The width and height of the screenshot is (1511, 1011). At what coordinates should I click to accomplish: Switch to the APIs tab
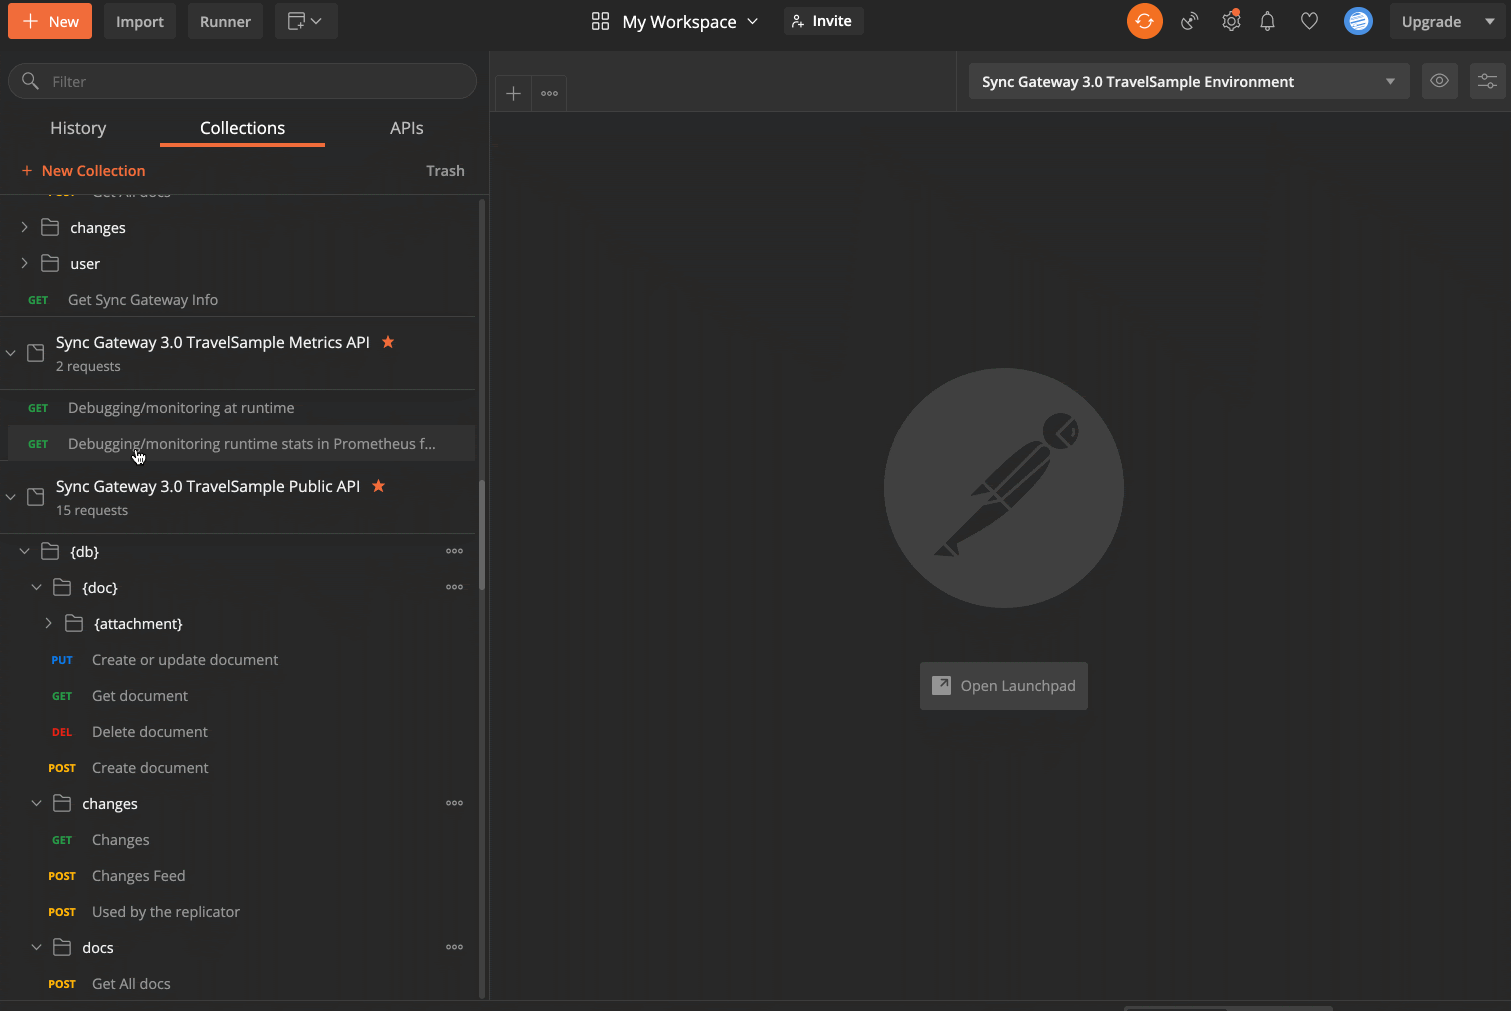(406, 128)
